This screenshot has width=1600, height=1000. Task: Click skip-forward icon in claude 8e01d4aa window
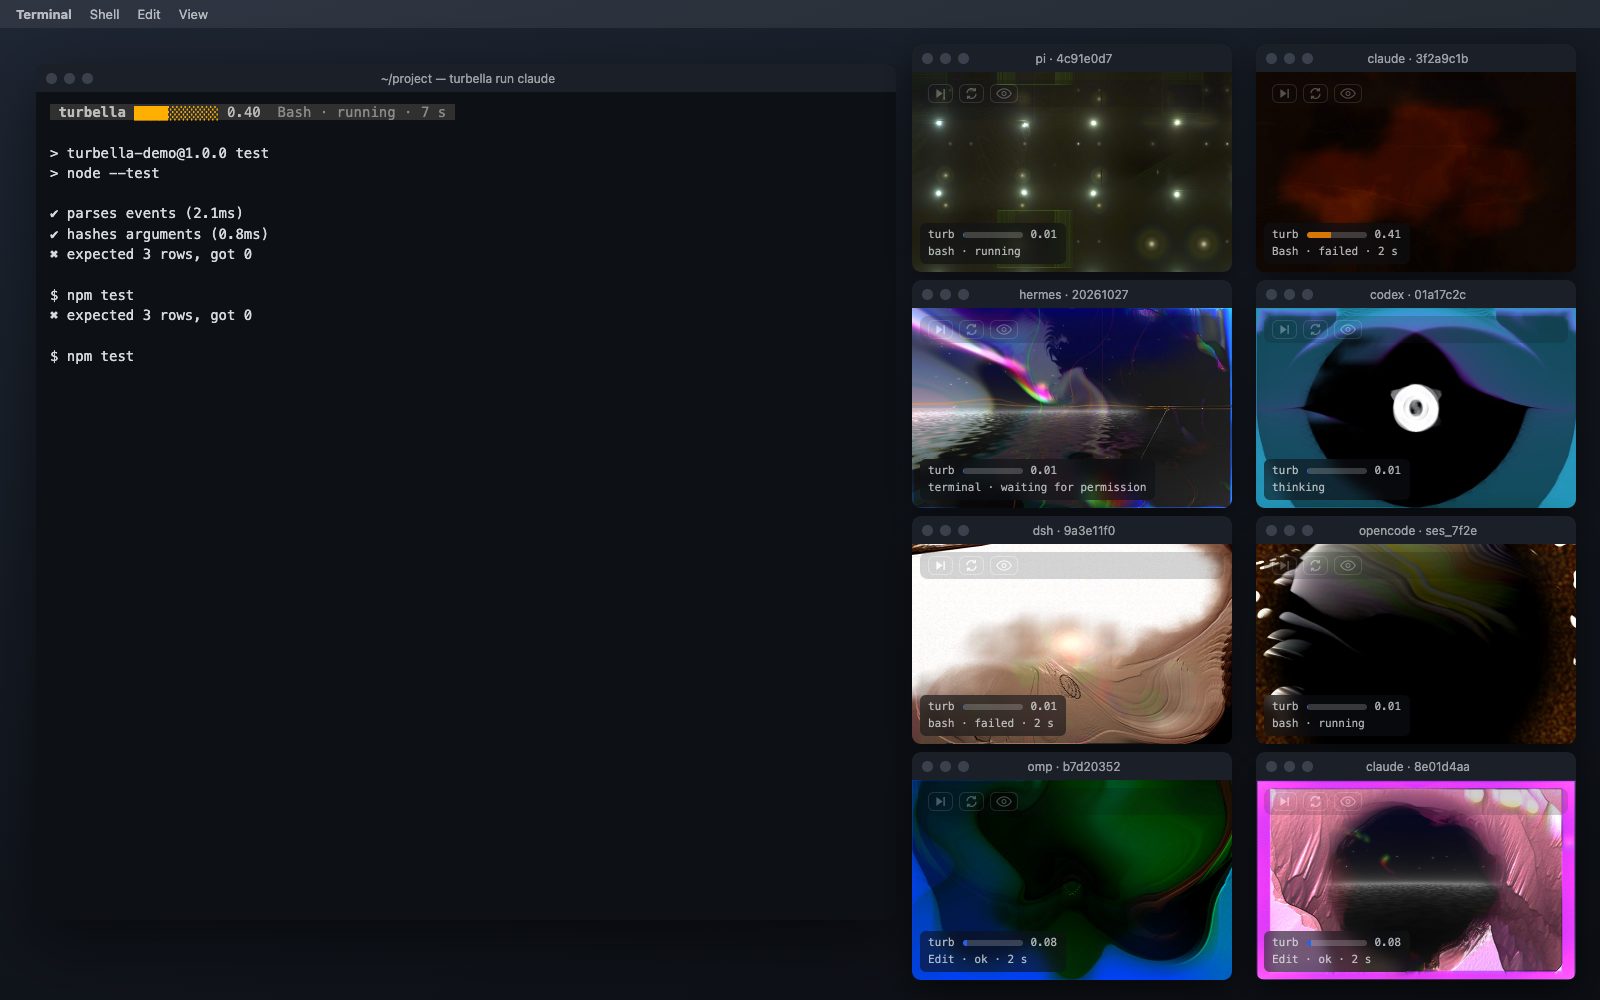(1284, 802)
